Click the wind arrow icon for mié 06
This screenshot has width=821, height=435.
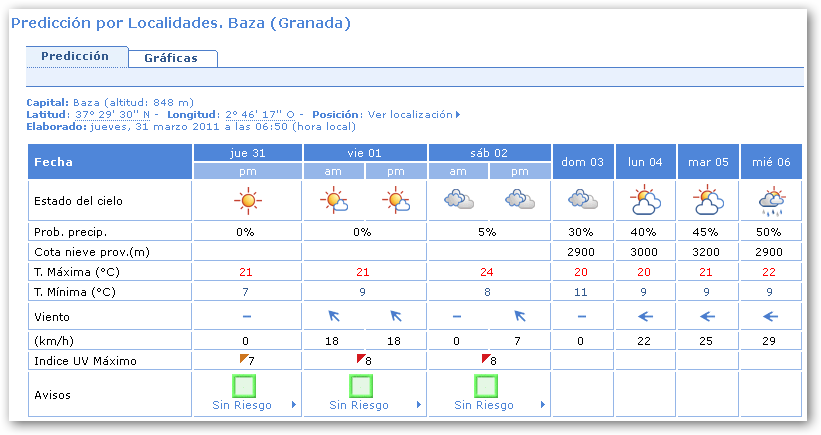tap(770, 315)
